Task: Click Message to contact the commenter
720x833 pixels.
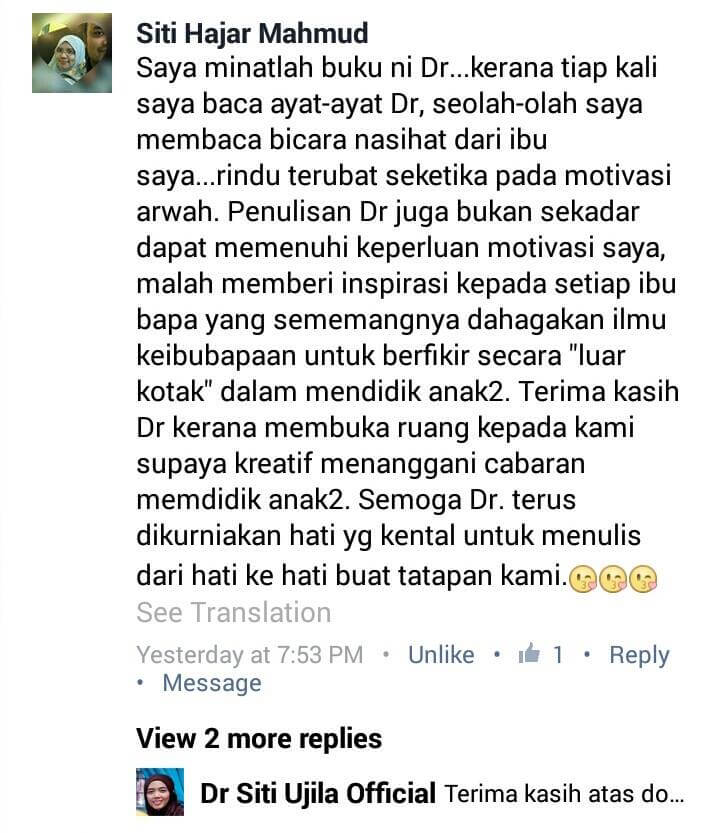Action: coord(212,683)
